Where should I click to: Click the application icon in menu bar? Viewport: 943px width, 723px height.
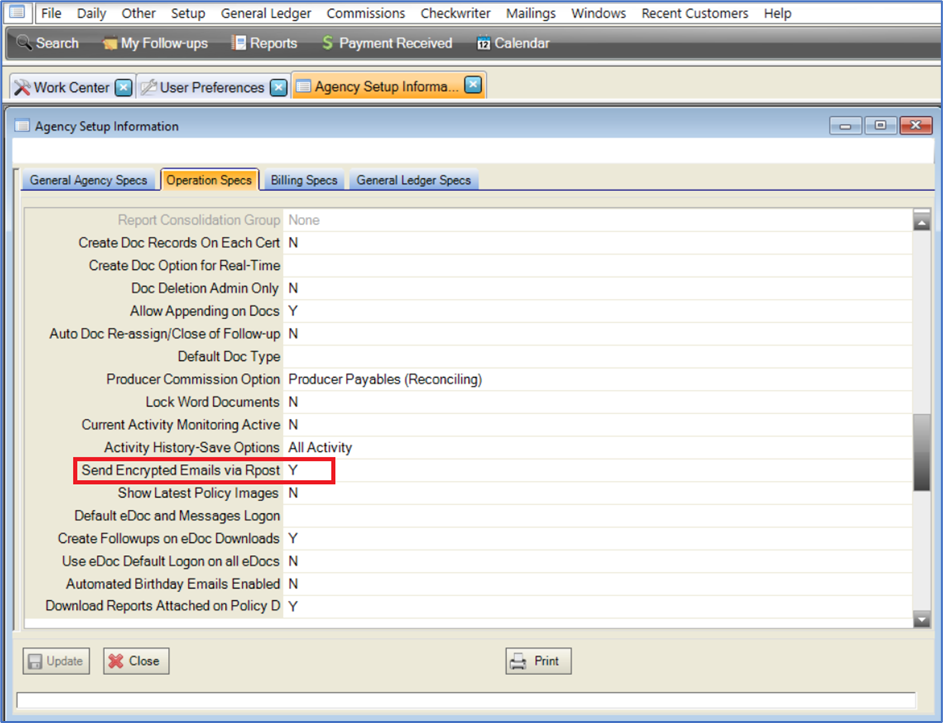pos(17,13)
